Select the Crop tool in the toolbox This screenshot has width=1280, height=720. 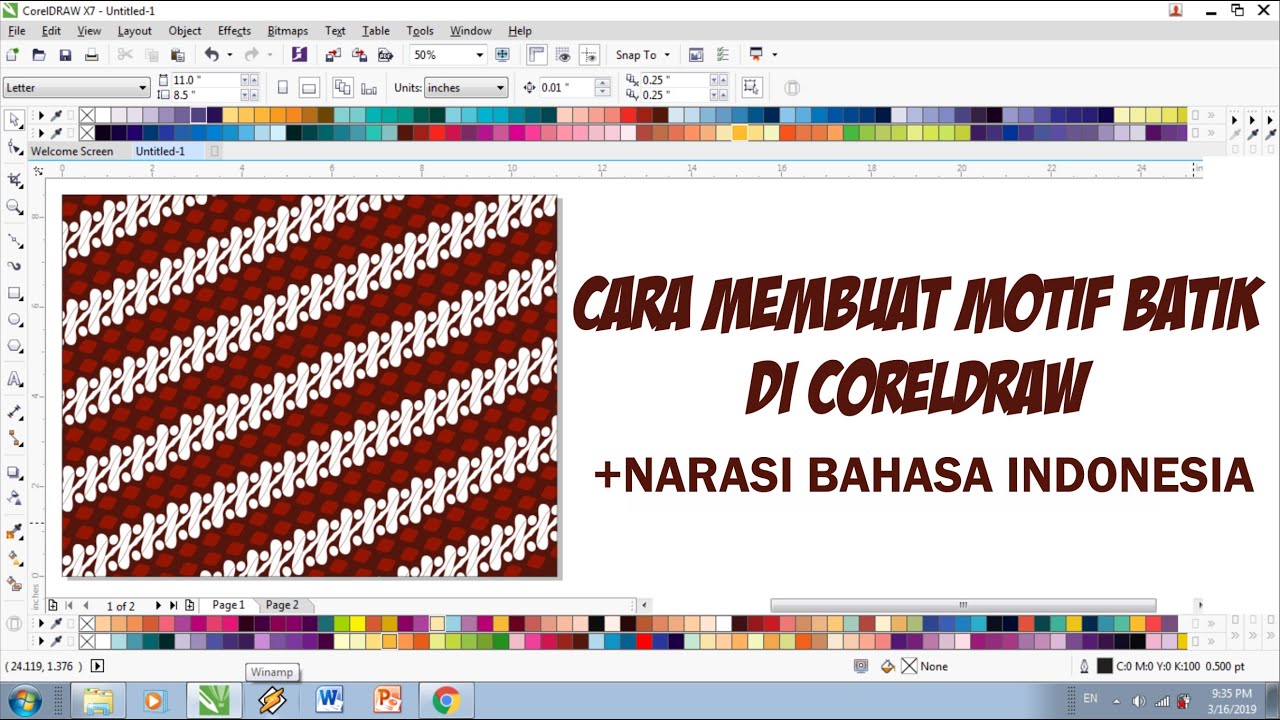click(x=14, y=181)
